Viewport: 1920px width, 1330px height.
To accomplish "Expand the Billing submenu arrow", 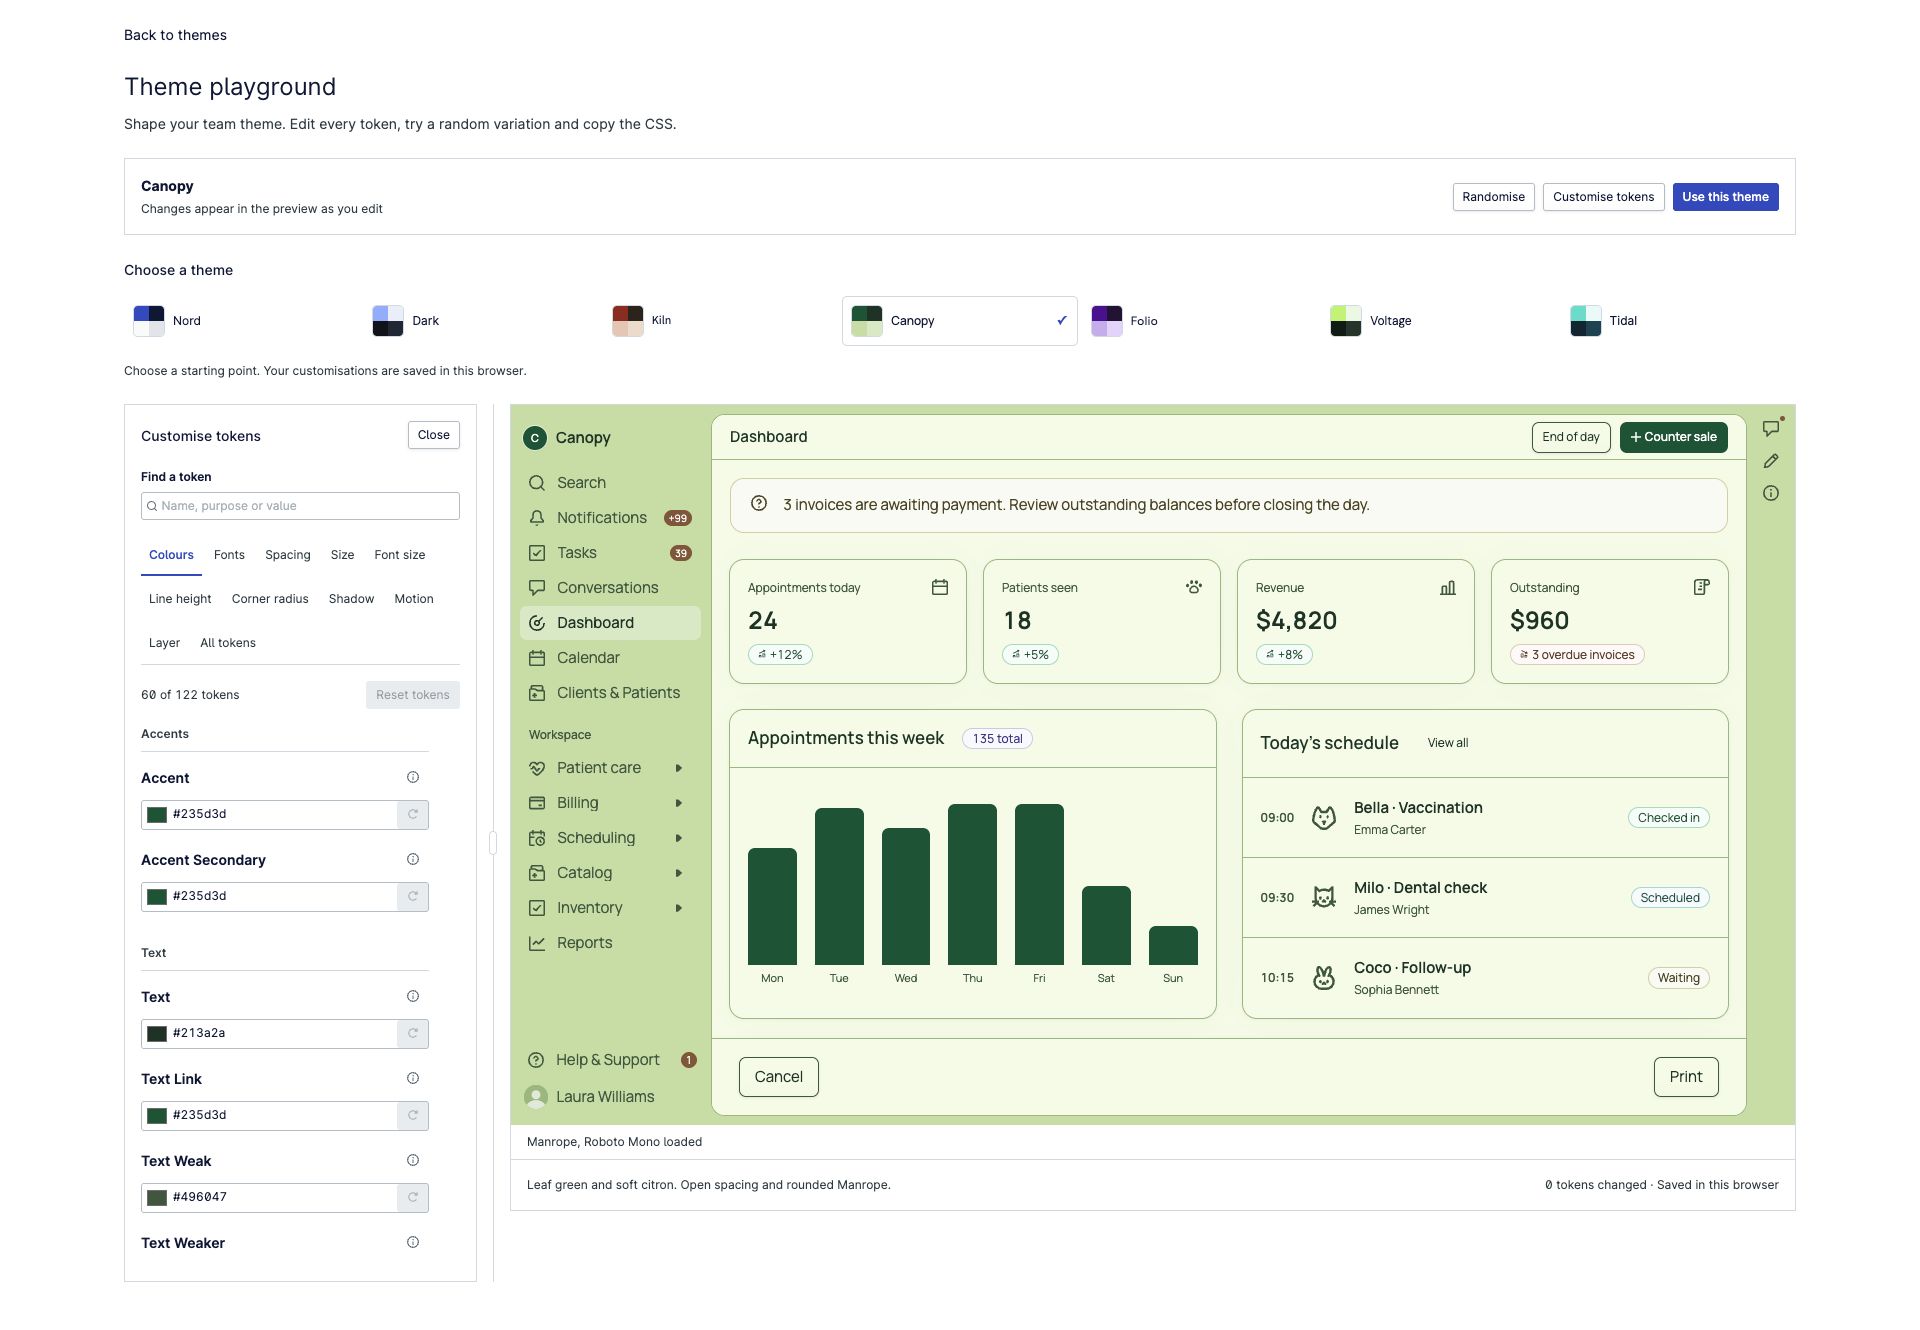I will tap(679, 803).
